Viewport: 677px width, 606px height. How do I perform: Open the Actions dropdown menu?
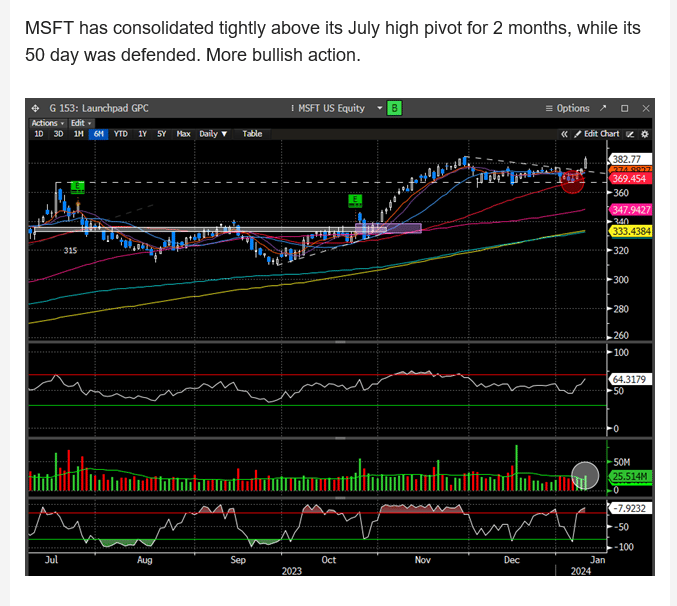click(47, 123)
